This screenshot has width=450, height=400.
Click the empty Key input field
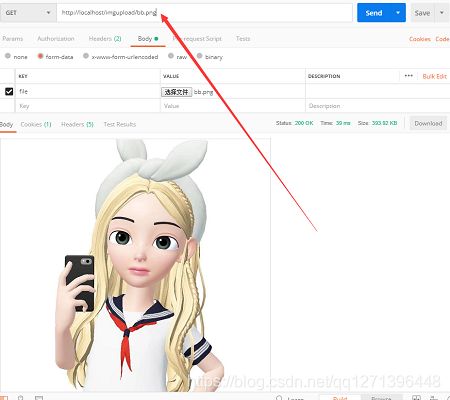[x=88, y=106]
